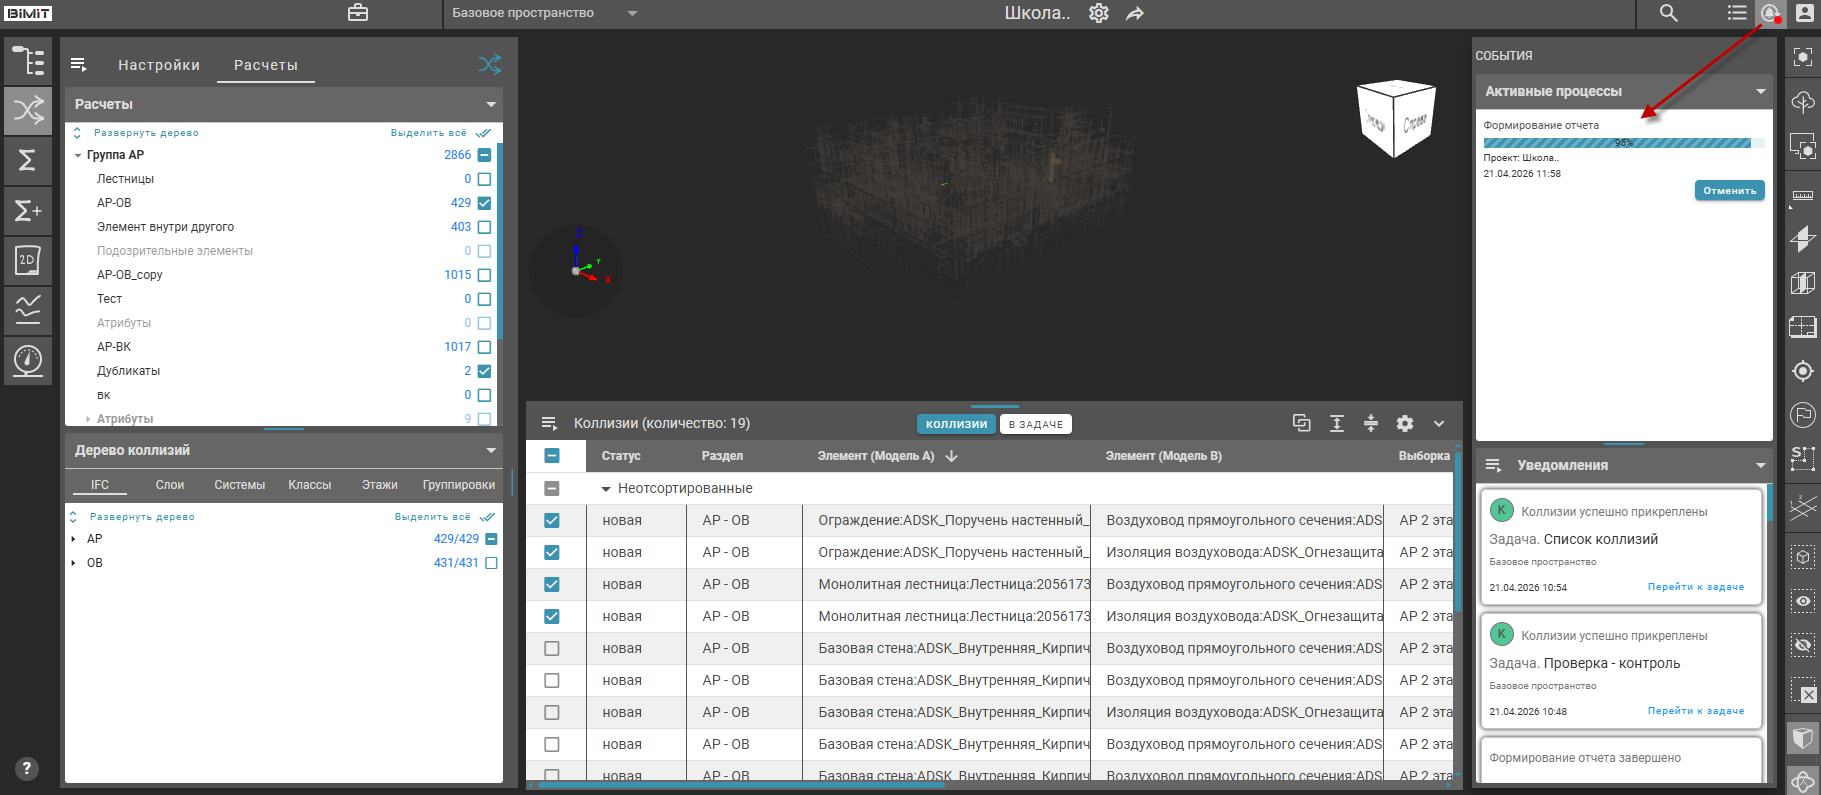
Task: Open the briefcase icon in top bar
Action: pos(358,13)
